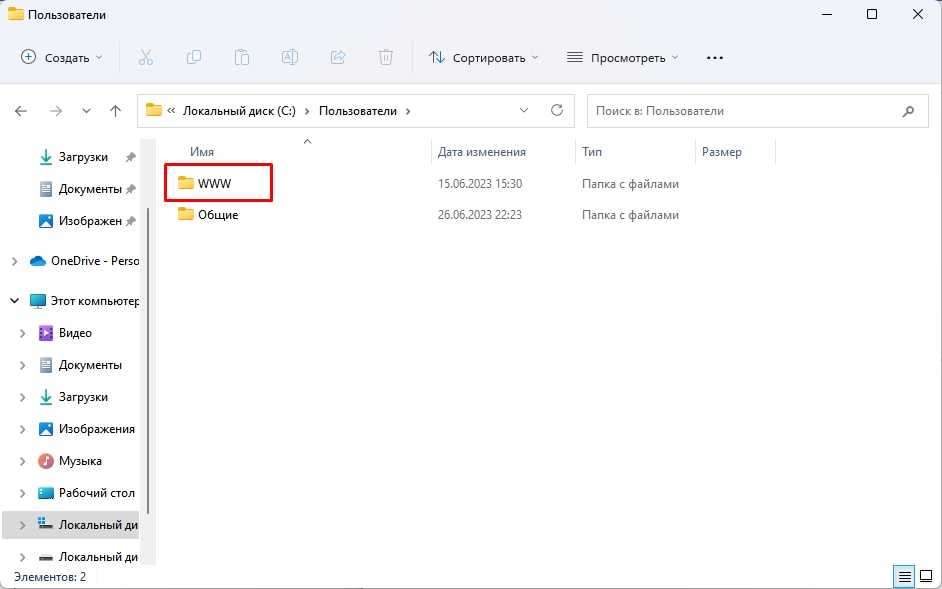Switch to details view layout icon
This screenshot has width=942, height=589.
click(x=904, y=576)
